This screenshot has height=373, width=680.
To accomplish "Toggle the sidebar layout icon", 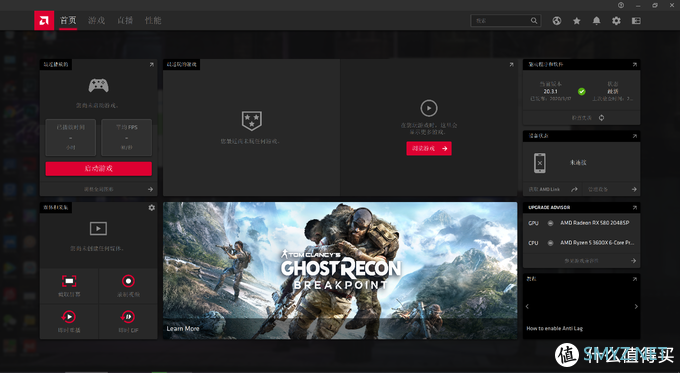I will coord(636,21).
